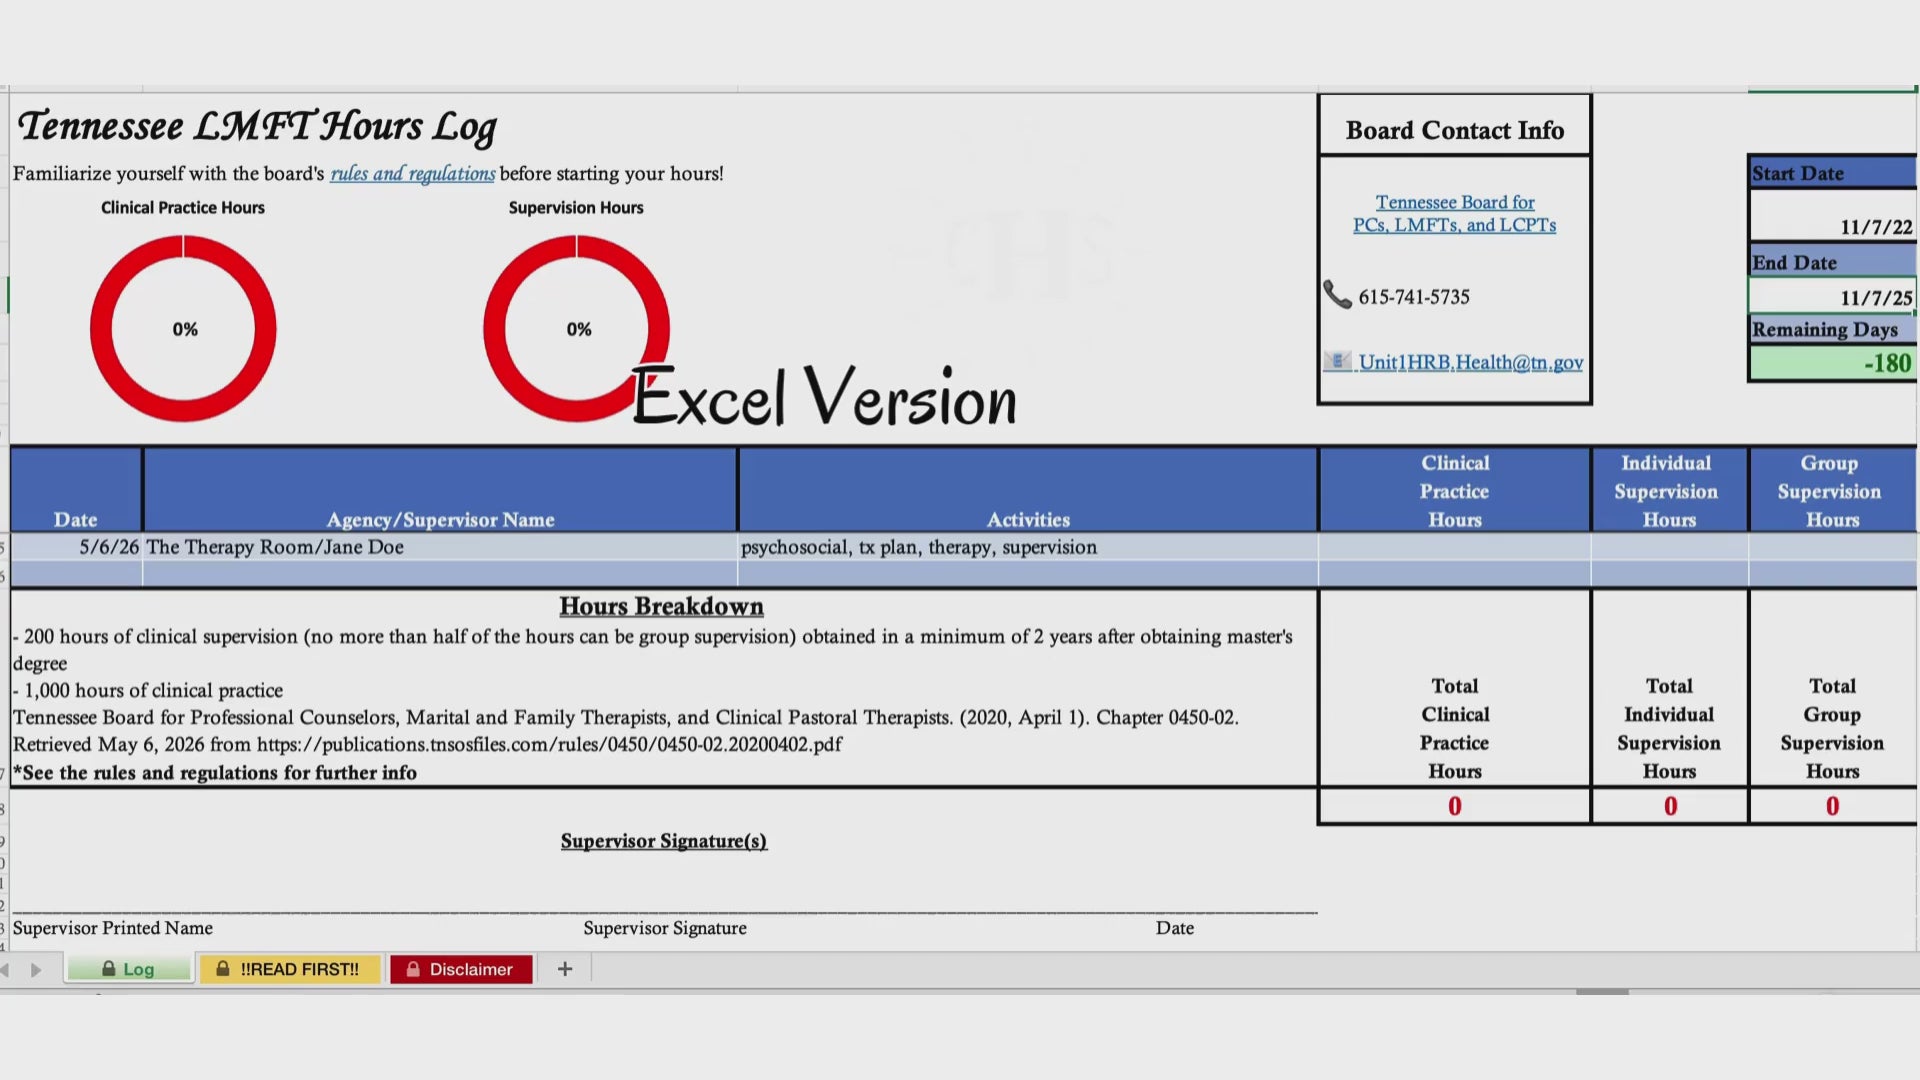Click the Tennessee LMFT Hours Log title
Screen dimensions: 1920x1080
point(257,126)
